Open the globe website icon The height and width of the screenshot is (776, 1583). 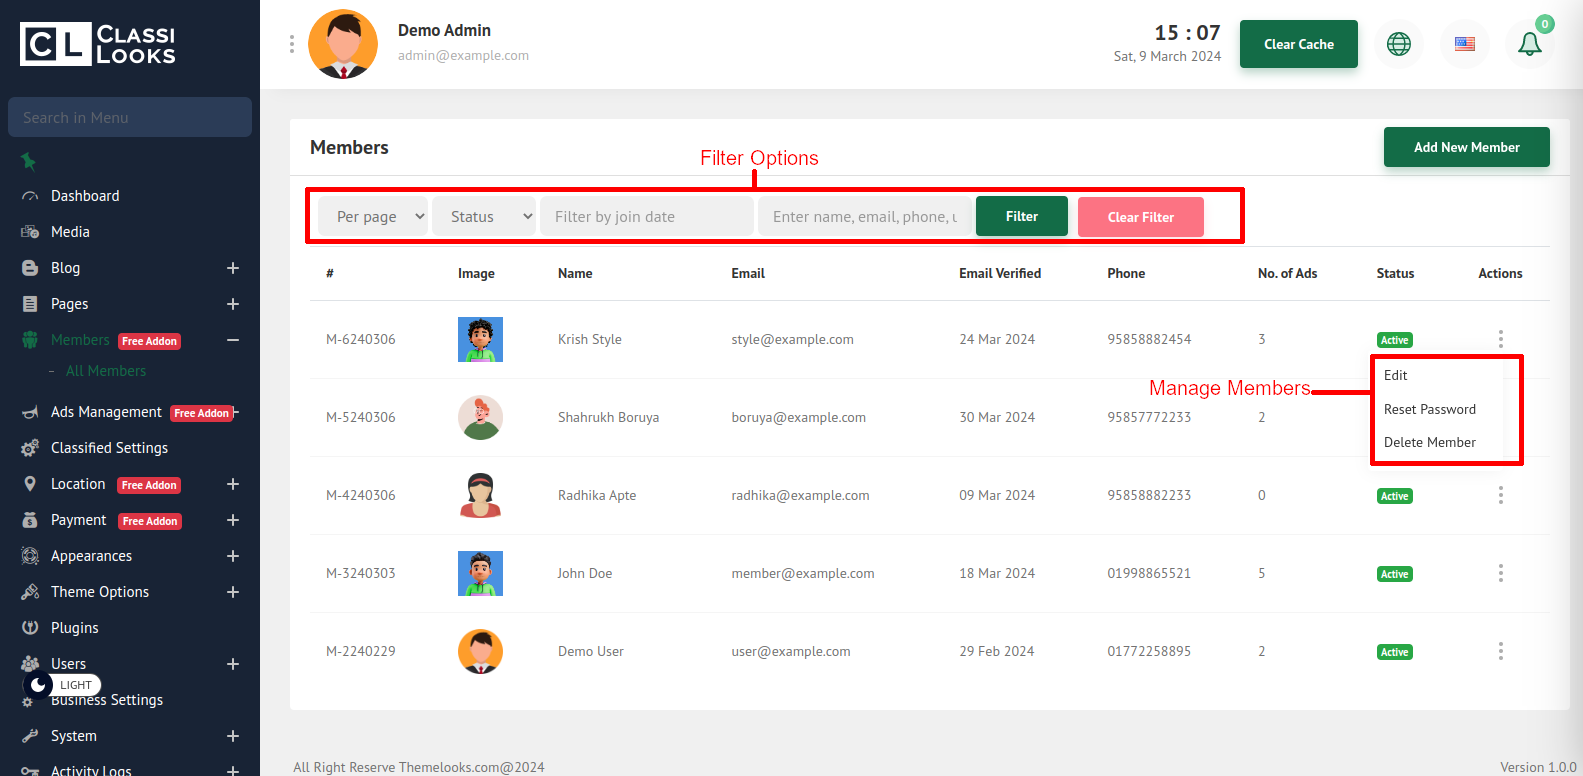pyautogui.click(x=1398, y=44)
